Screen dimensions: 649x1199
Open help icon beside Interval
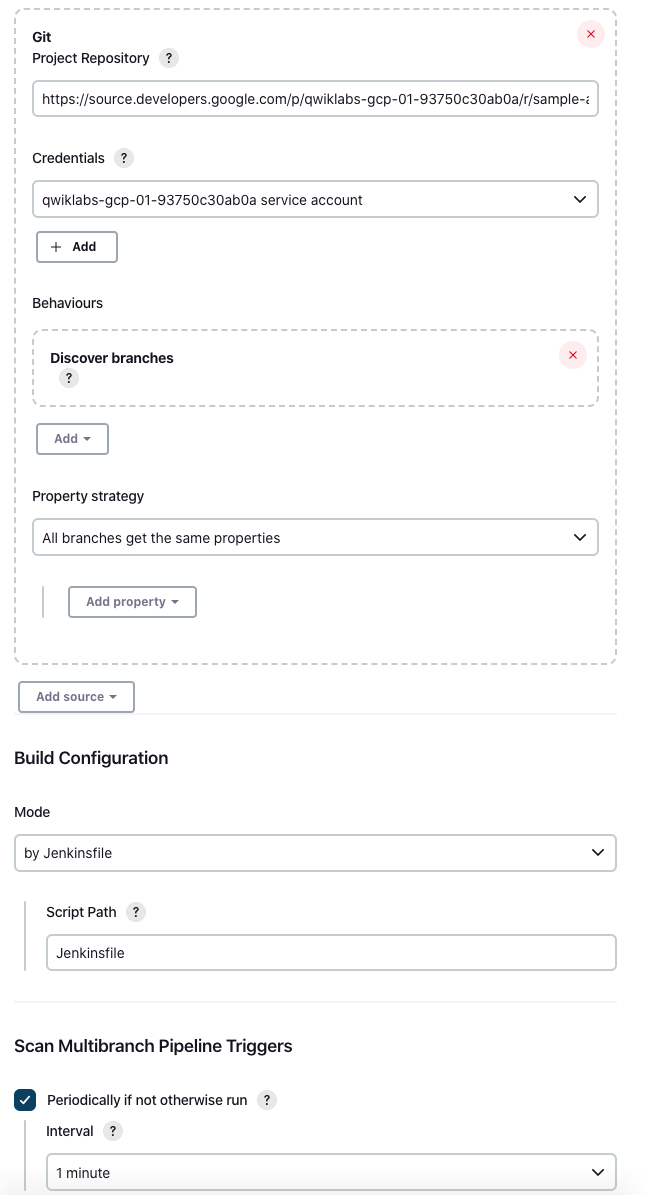[x=112, y=1132]
